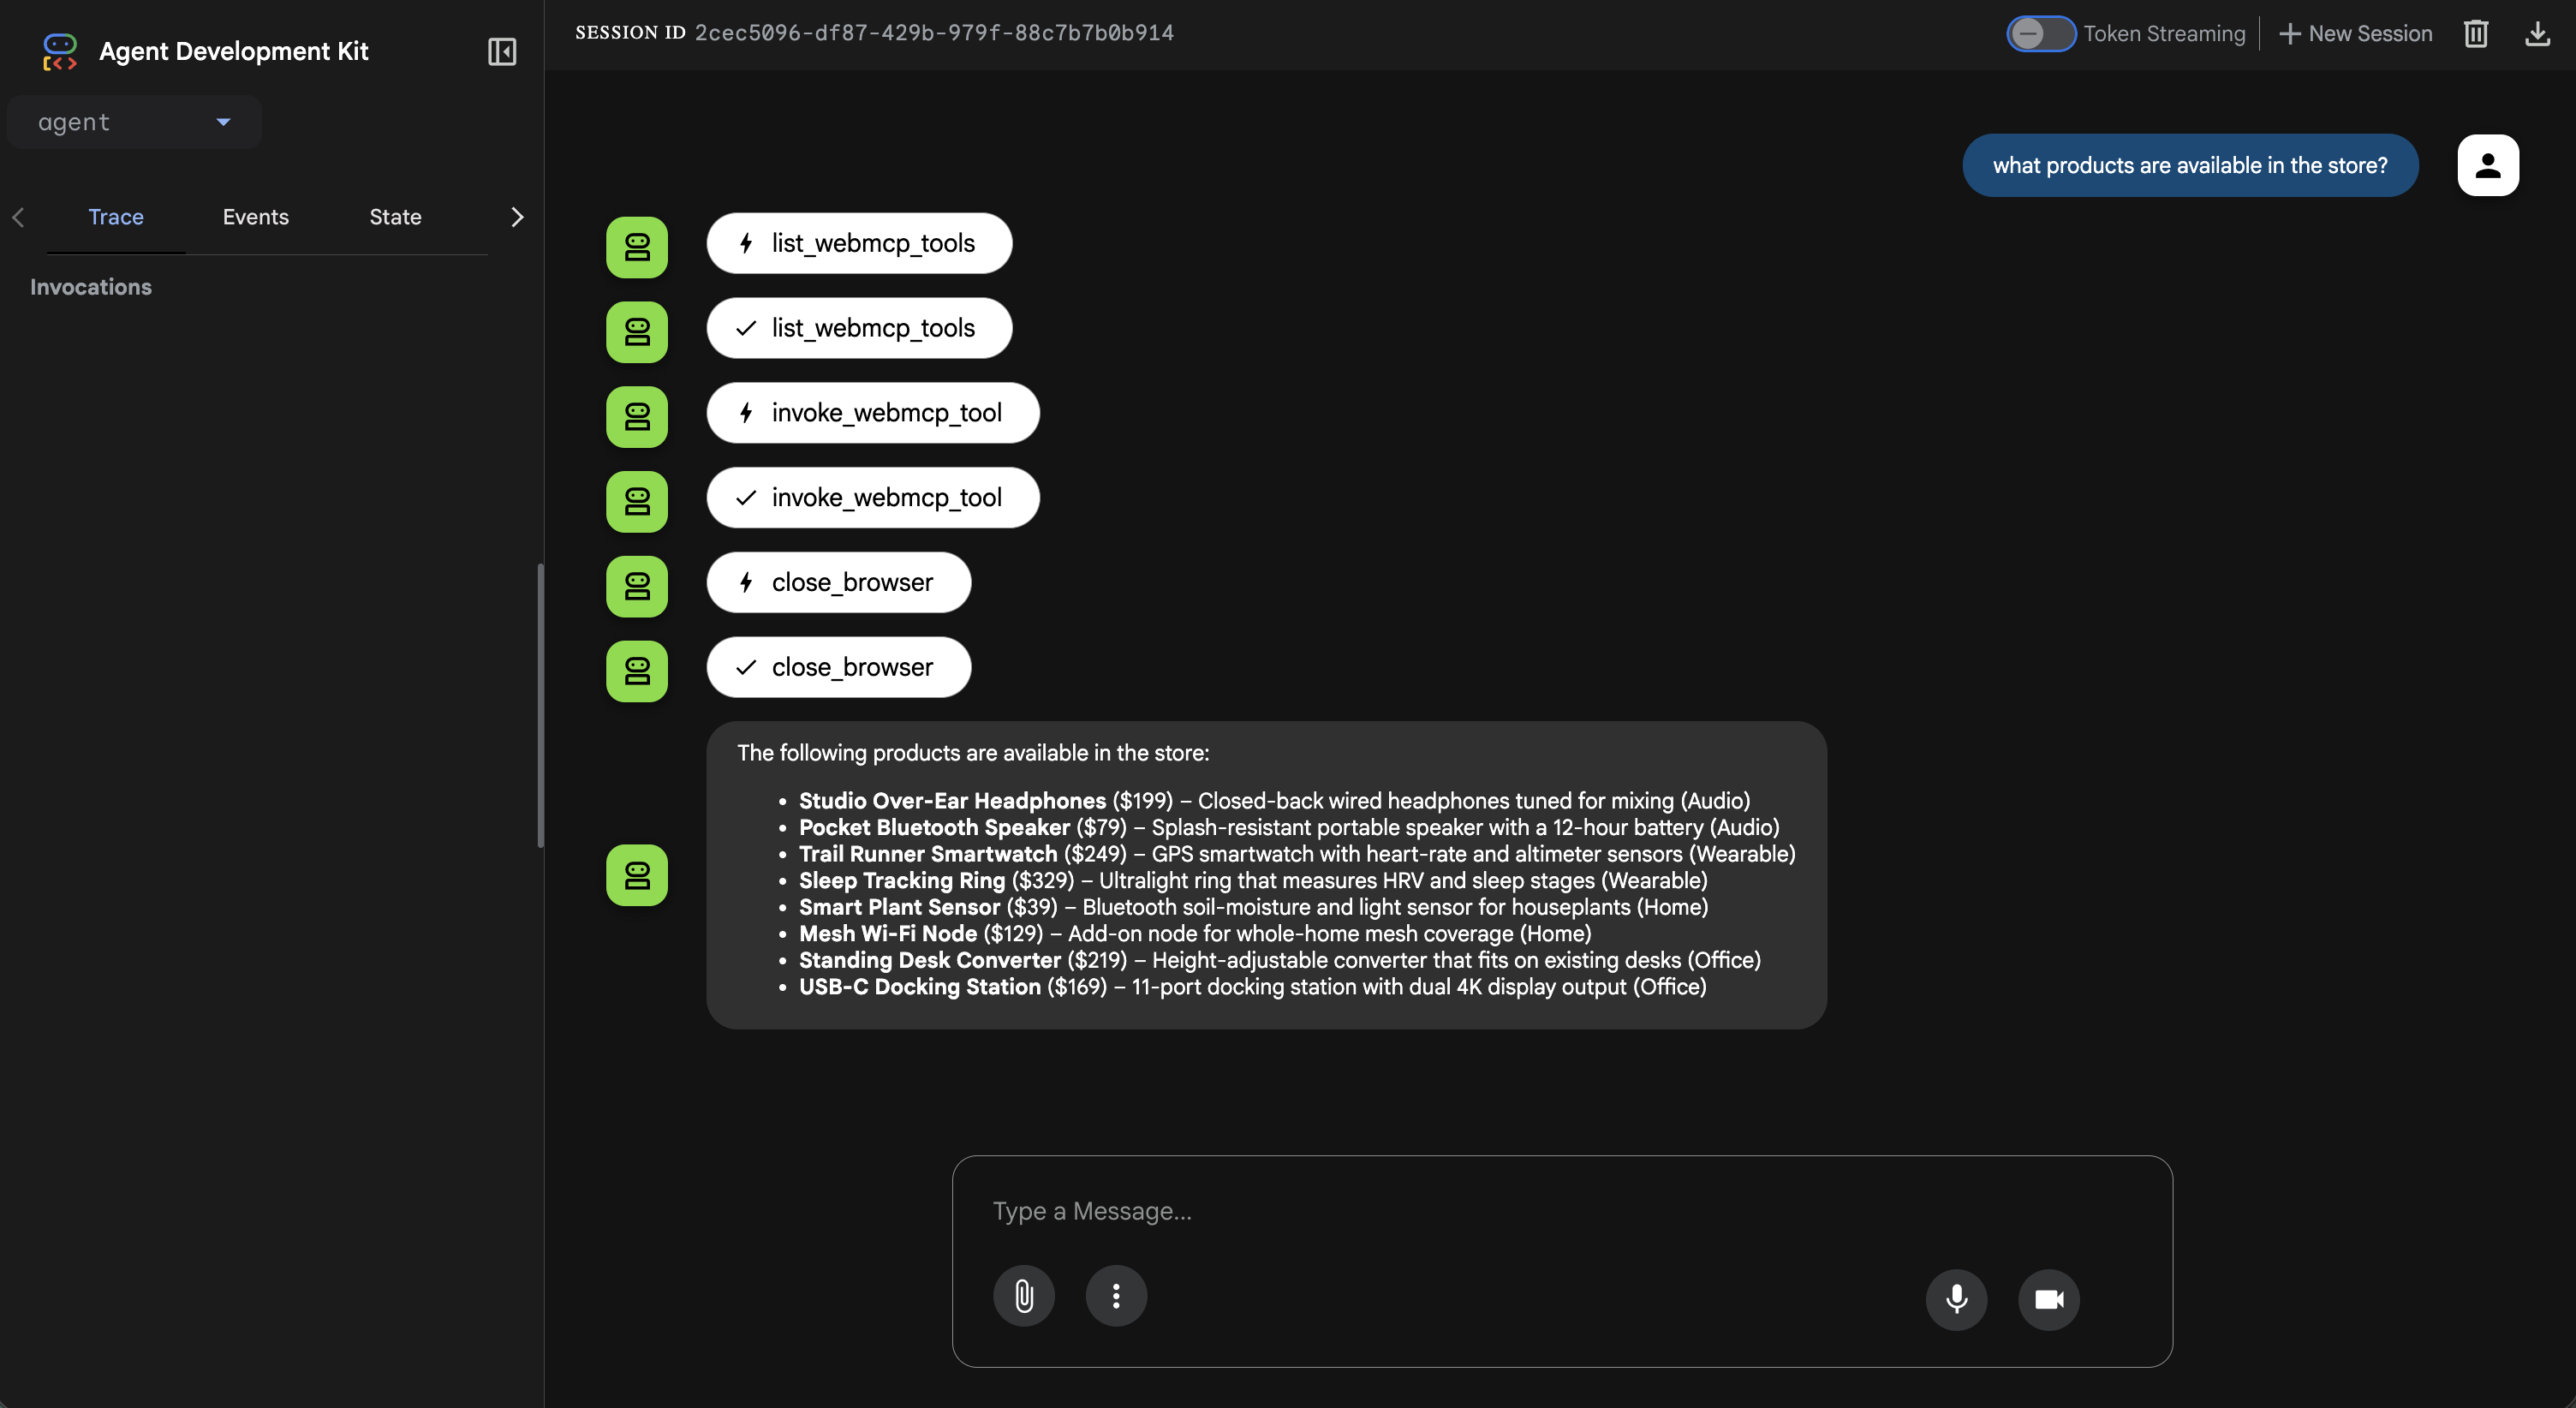
Task: Click the user message about store products
Action: pyautogui.click(x=2190, y=165)
